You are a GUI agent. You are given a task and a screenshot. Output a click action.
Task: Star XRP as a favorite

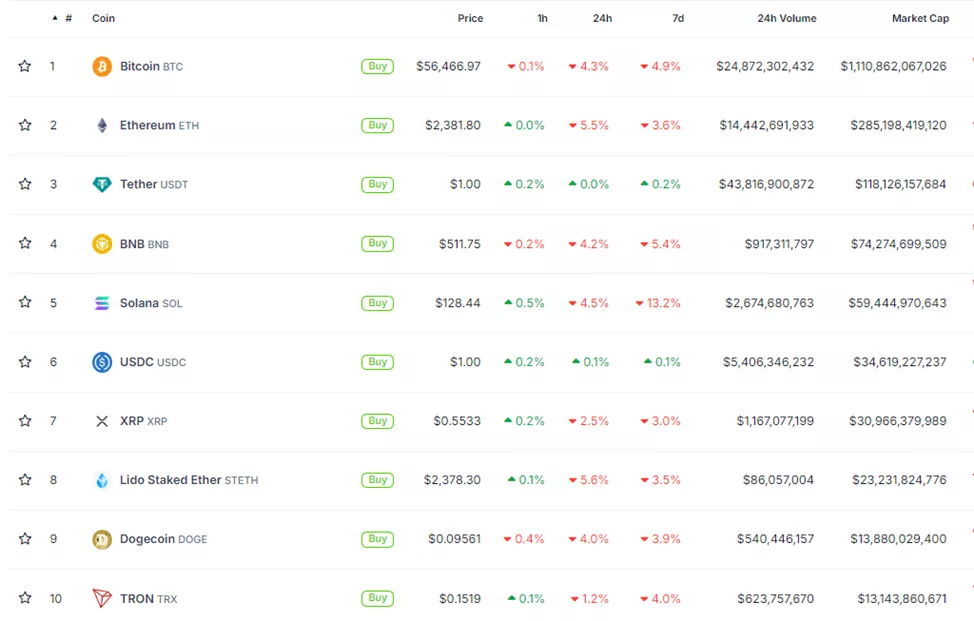point(25,421)
